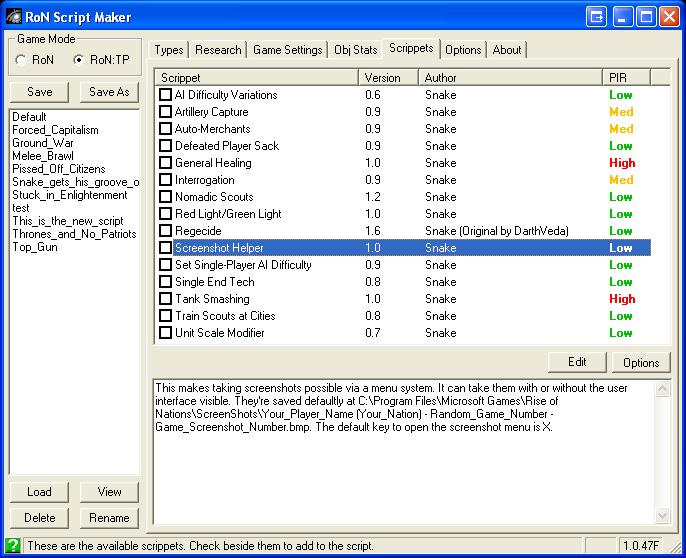Select the RoN game mode radio button
Image resolution: width=686 pixels, height=558 pixels.
(21, 60)
